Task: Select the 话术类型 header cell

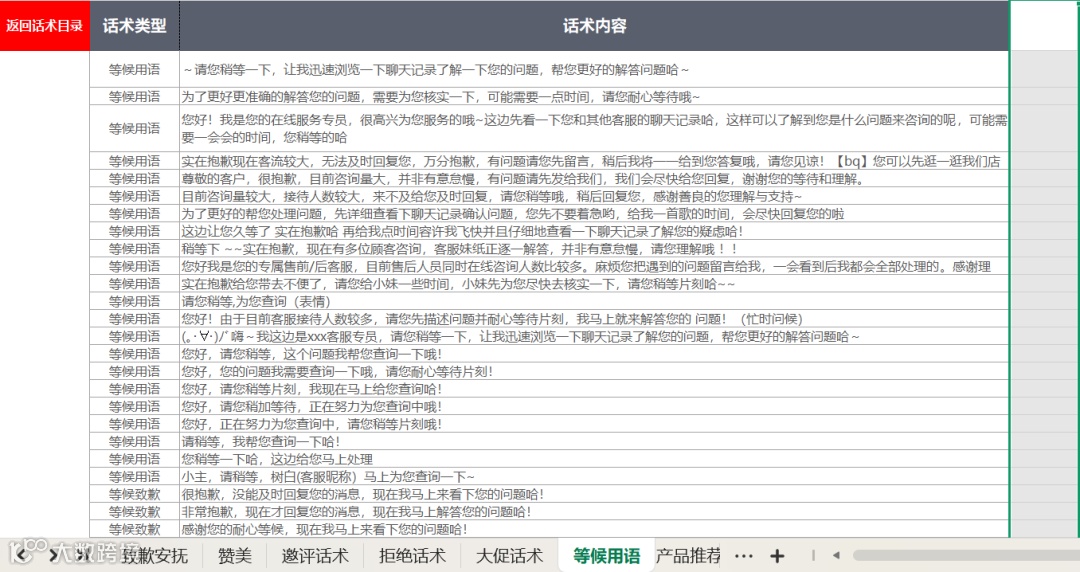Action: coord(134,25)
